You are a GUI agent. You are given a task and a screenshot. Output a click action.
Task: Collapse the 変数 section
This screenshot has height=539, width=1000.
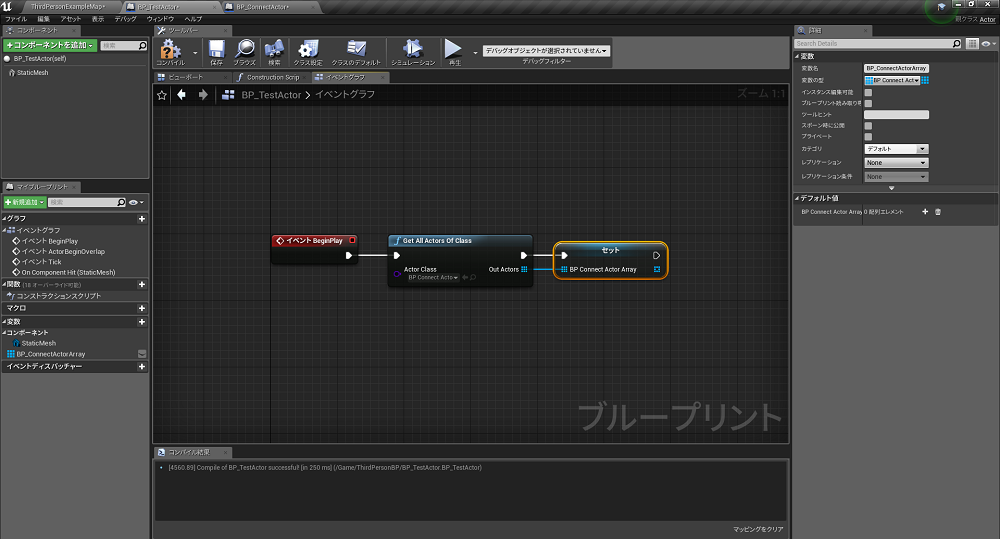click(x=4, y=322)
